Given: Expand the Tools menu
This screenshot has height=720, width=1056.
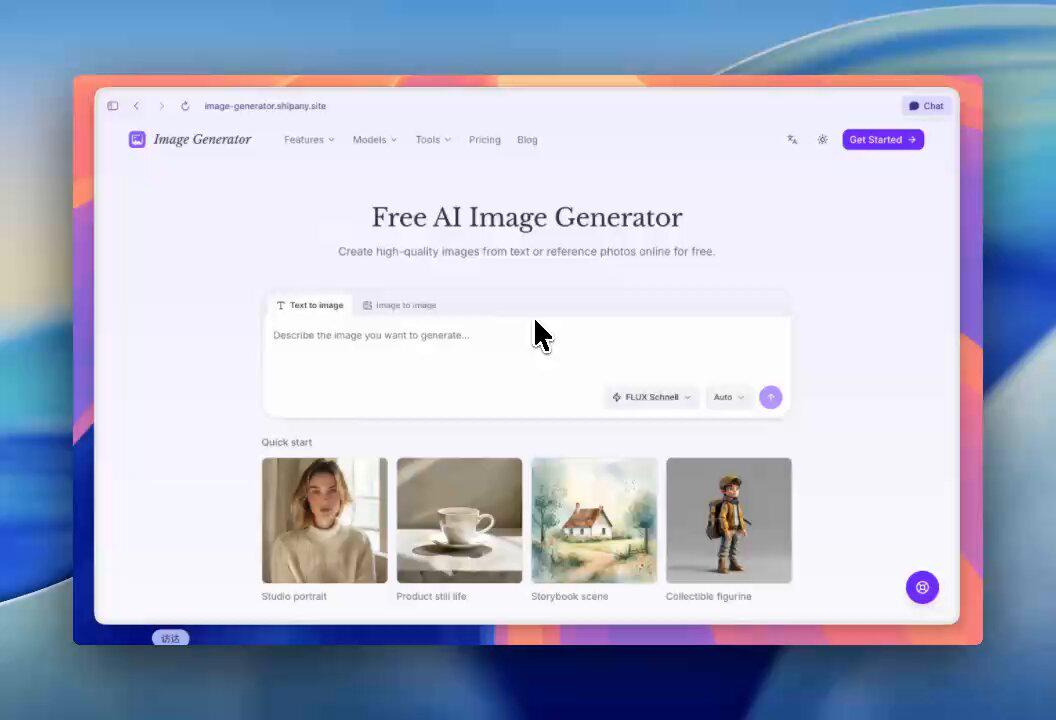Looking at the screenshot, I should [x=433, y=139].
